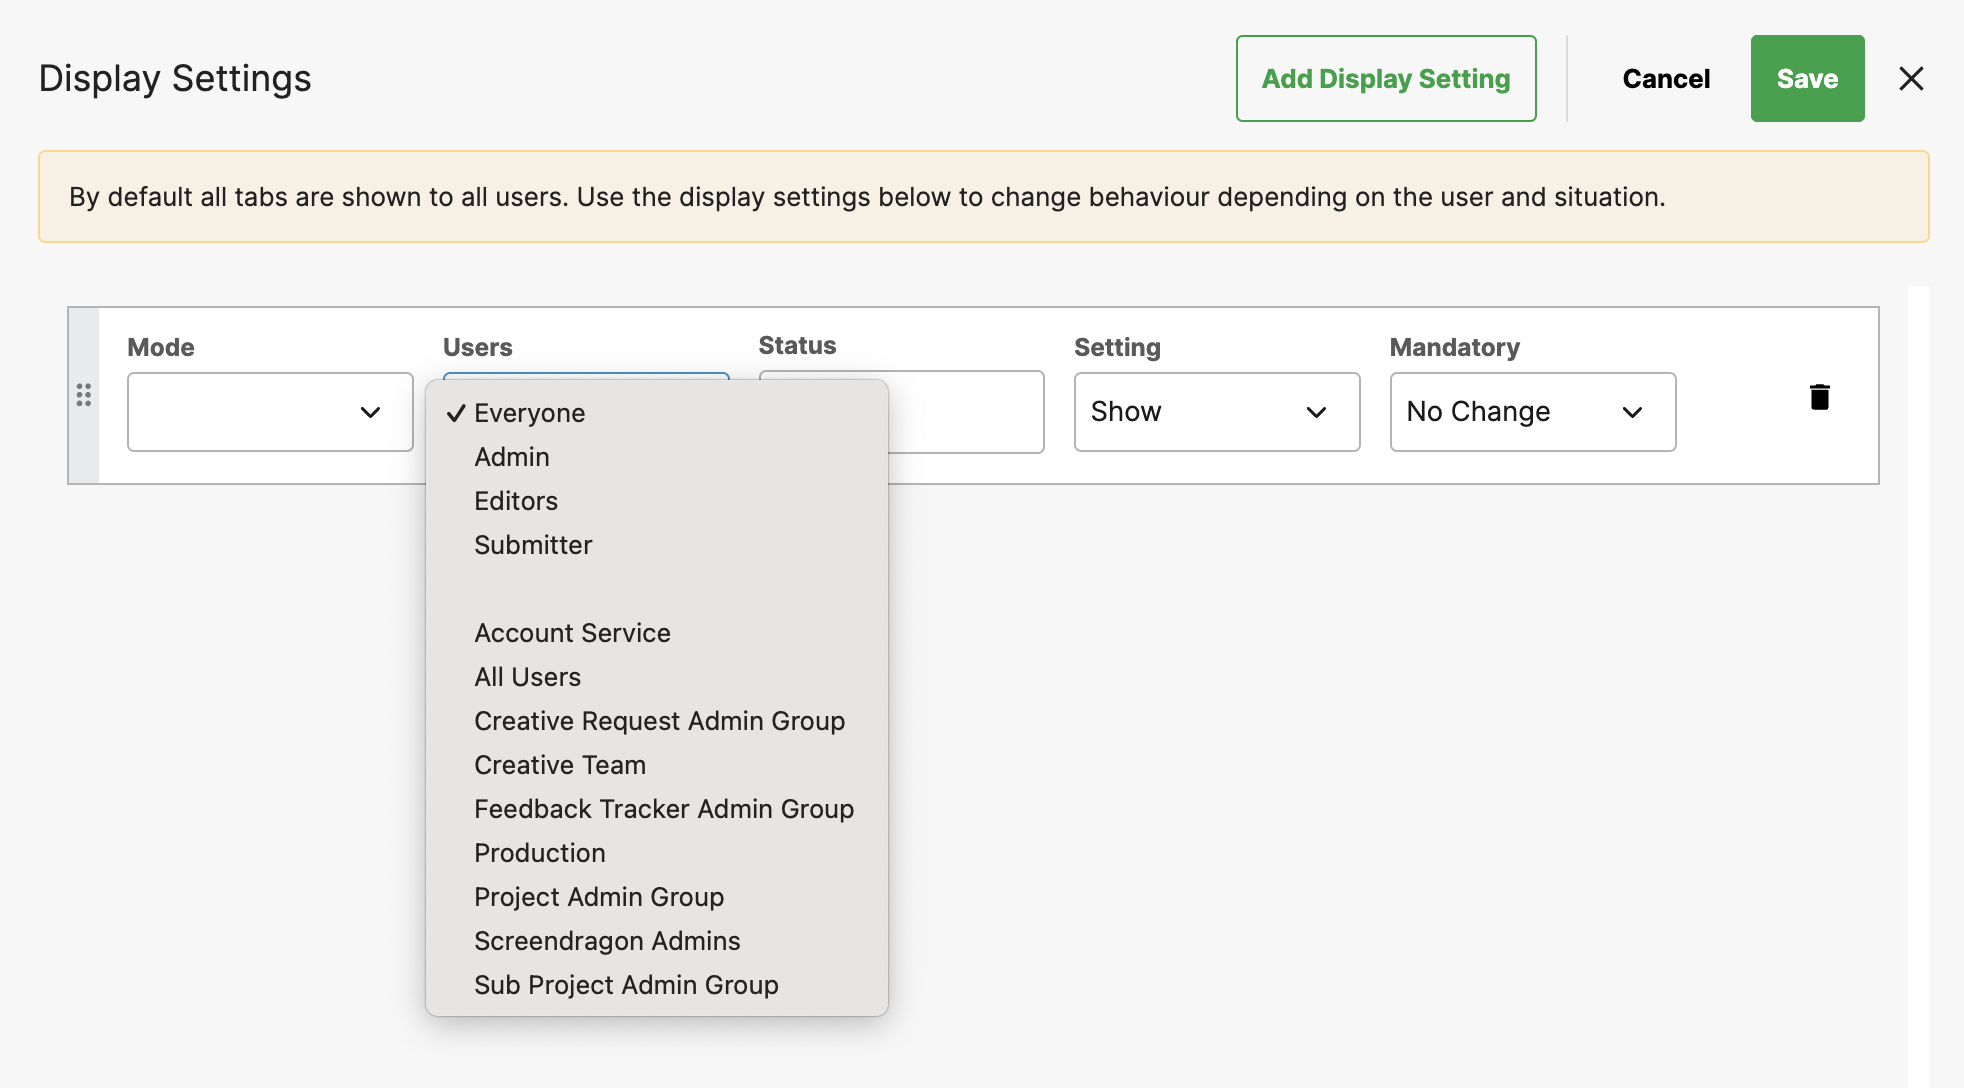Choose Admin from the Users list
Viewport: 1964px width, 1088px height.
tap(512, 457)
